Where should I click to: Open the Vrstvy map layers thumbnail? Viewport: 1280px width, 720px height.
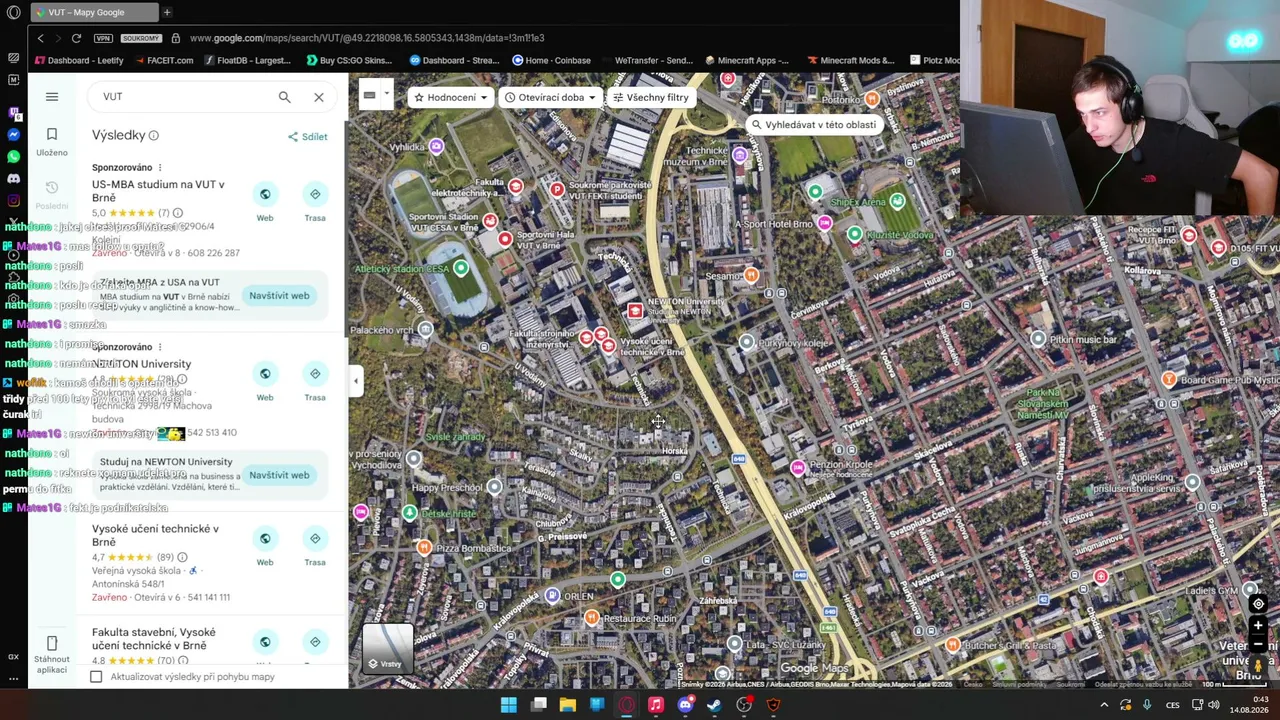click(388, 649)
